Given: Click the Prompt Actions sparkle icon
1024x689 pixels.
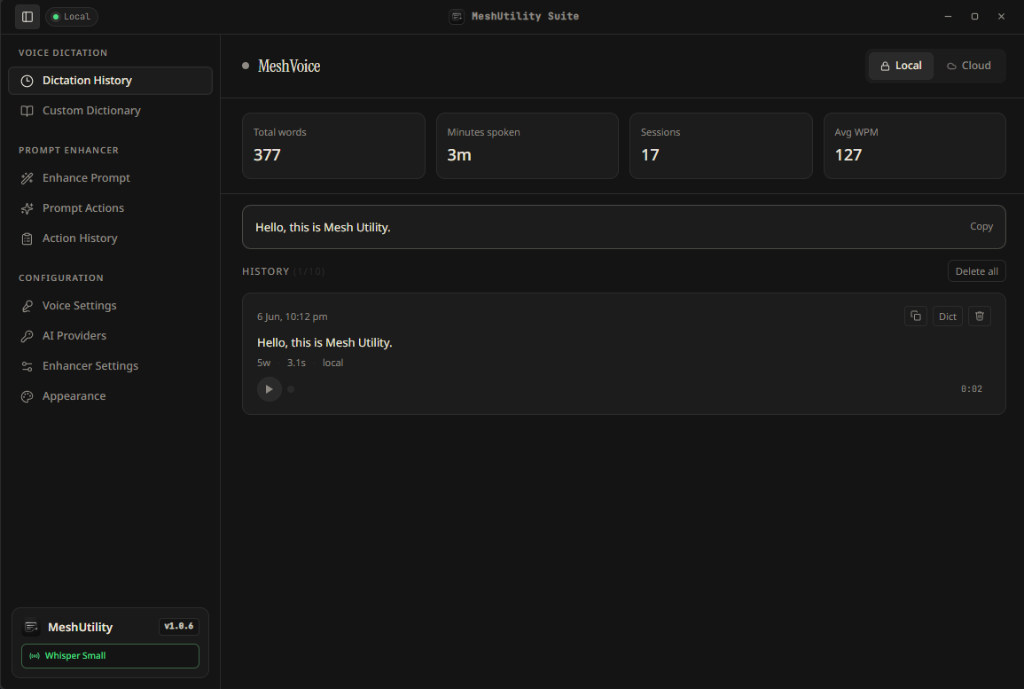Looking at the screenshot, I should [27, 208].
